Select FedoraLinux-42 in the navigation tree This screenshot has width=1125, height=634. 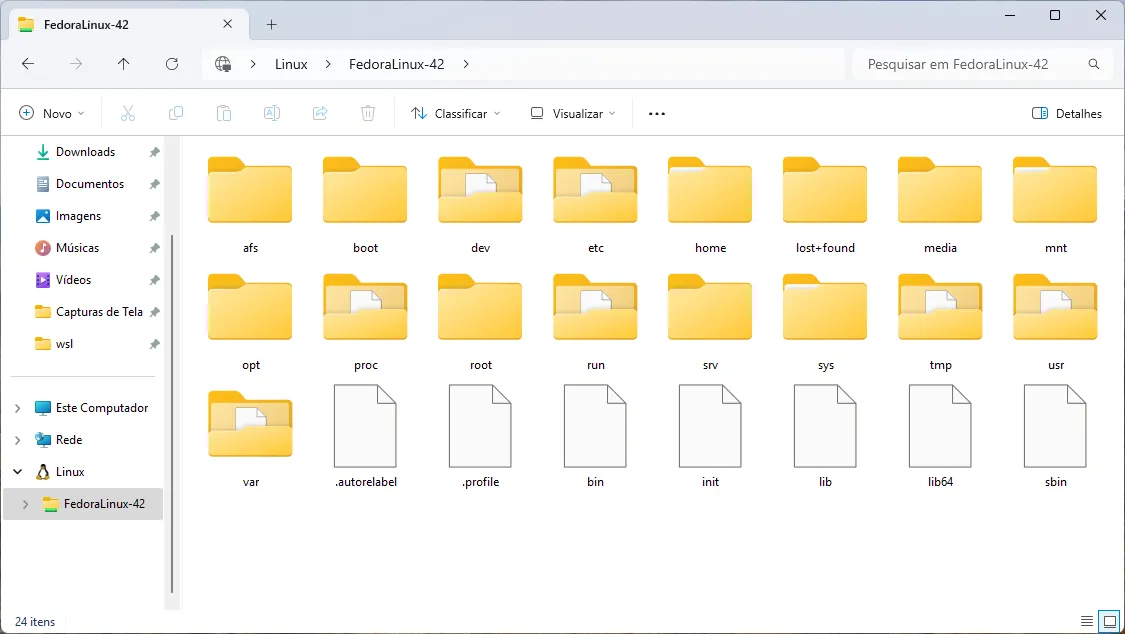click(x=83, y=504)
